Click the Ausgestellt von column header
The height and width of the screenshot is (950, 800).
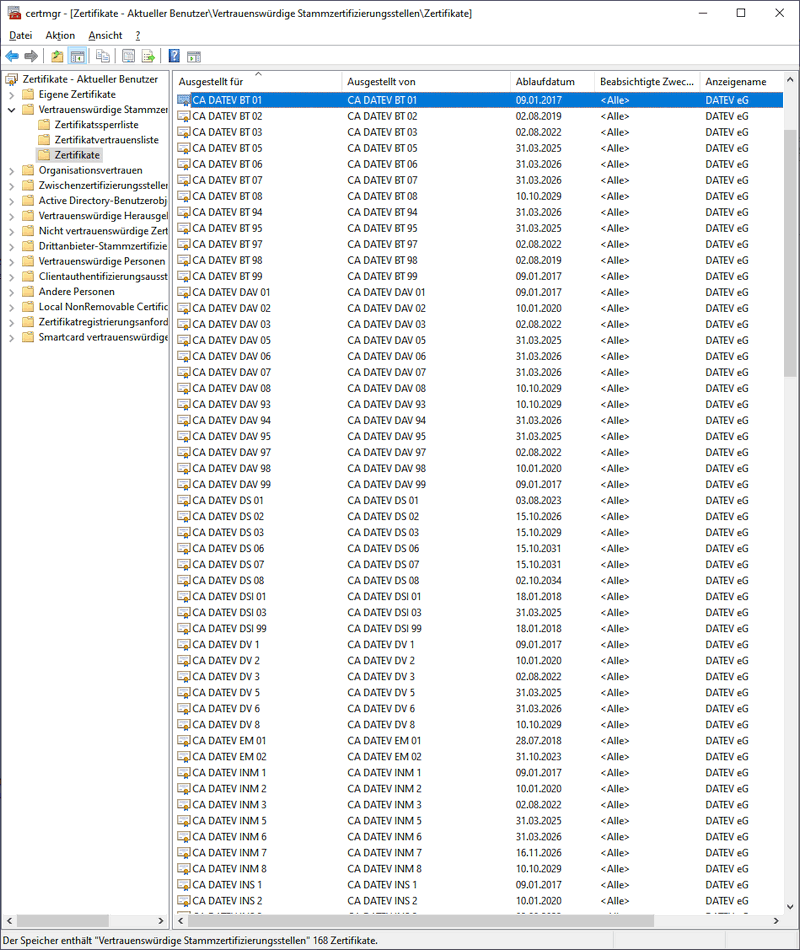pyautogui.click(x=380, y=81)
